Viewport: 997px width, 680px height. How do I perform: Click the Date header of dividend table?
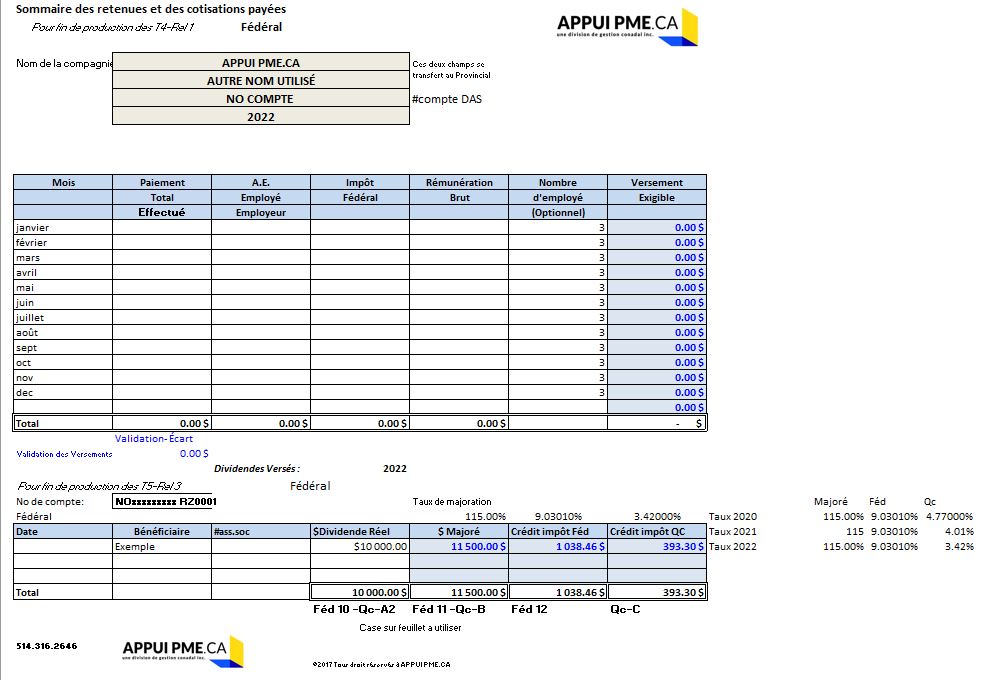[x=63, y=531]
